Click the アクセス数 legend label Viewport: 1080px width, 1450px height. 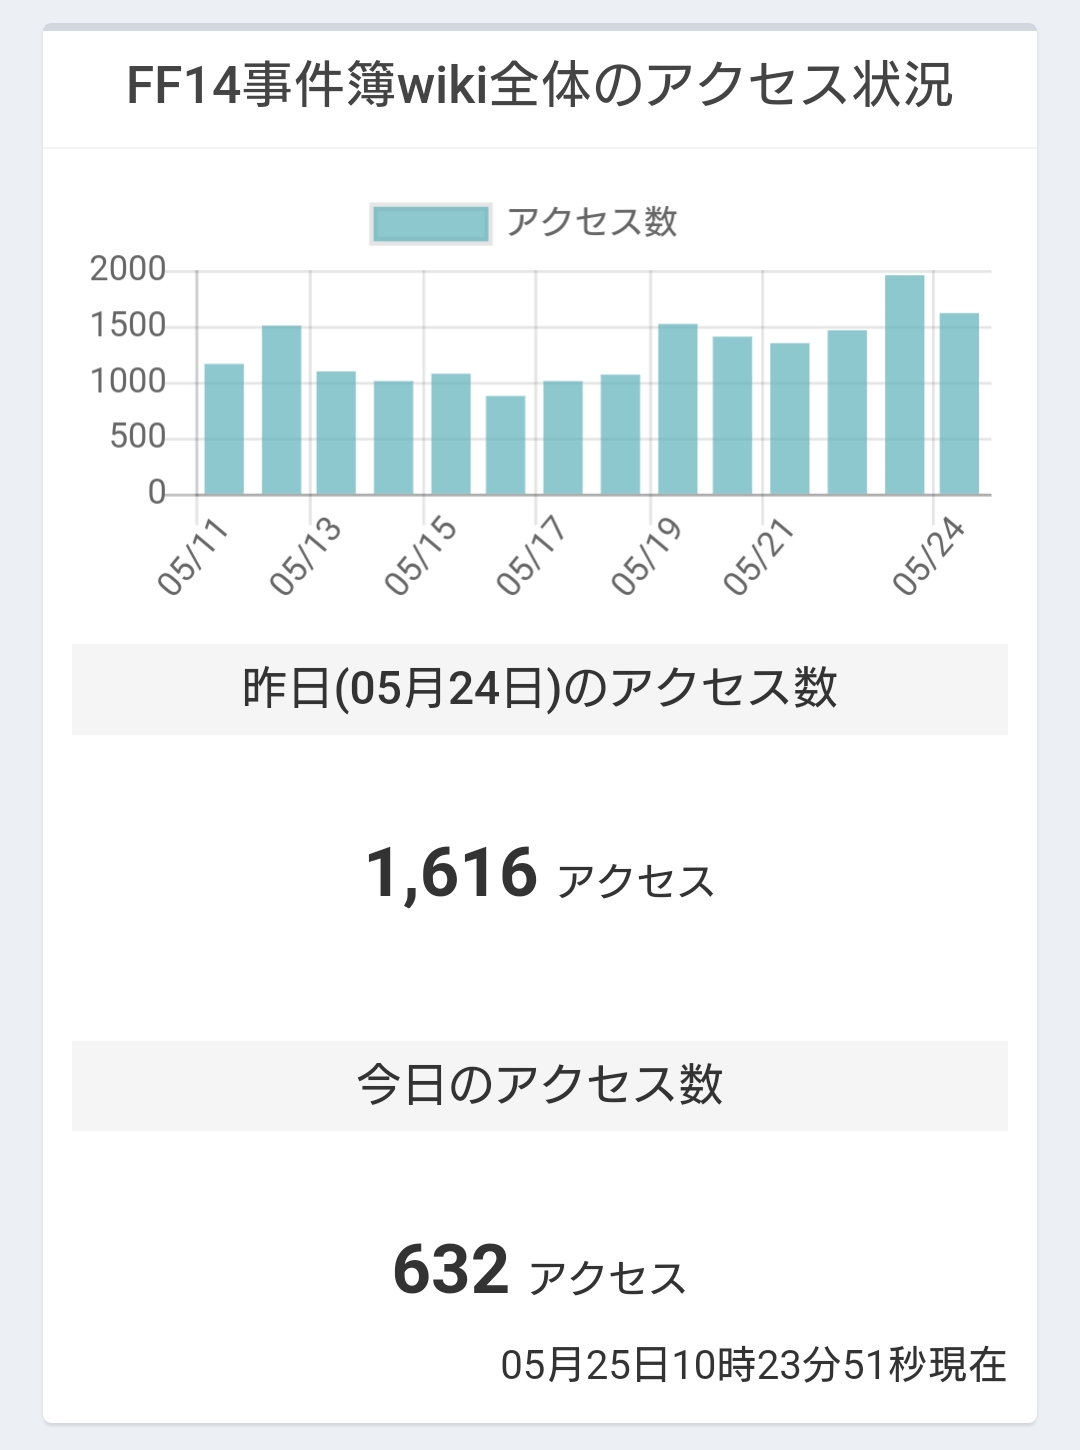(x=592, y=222)
